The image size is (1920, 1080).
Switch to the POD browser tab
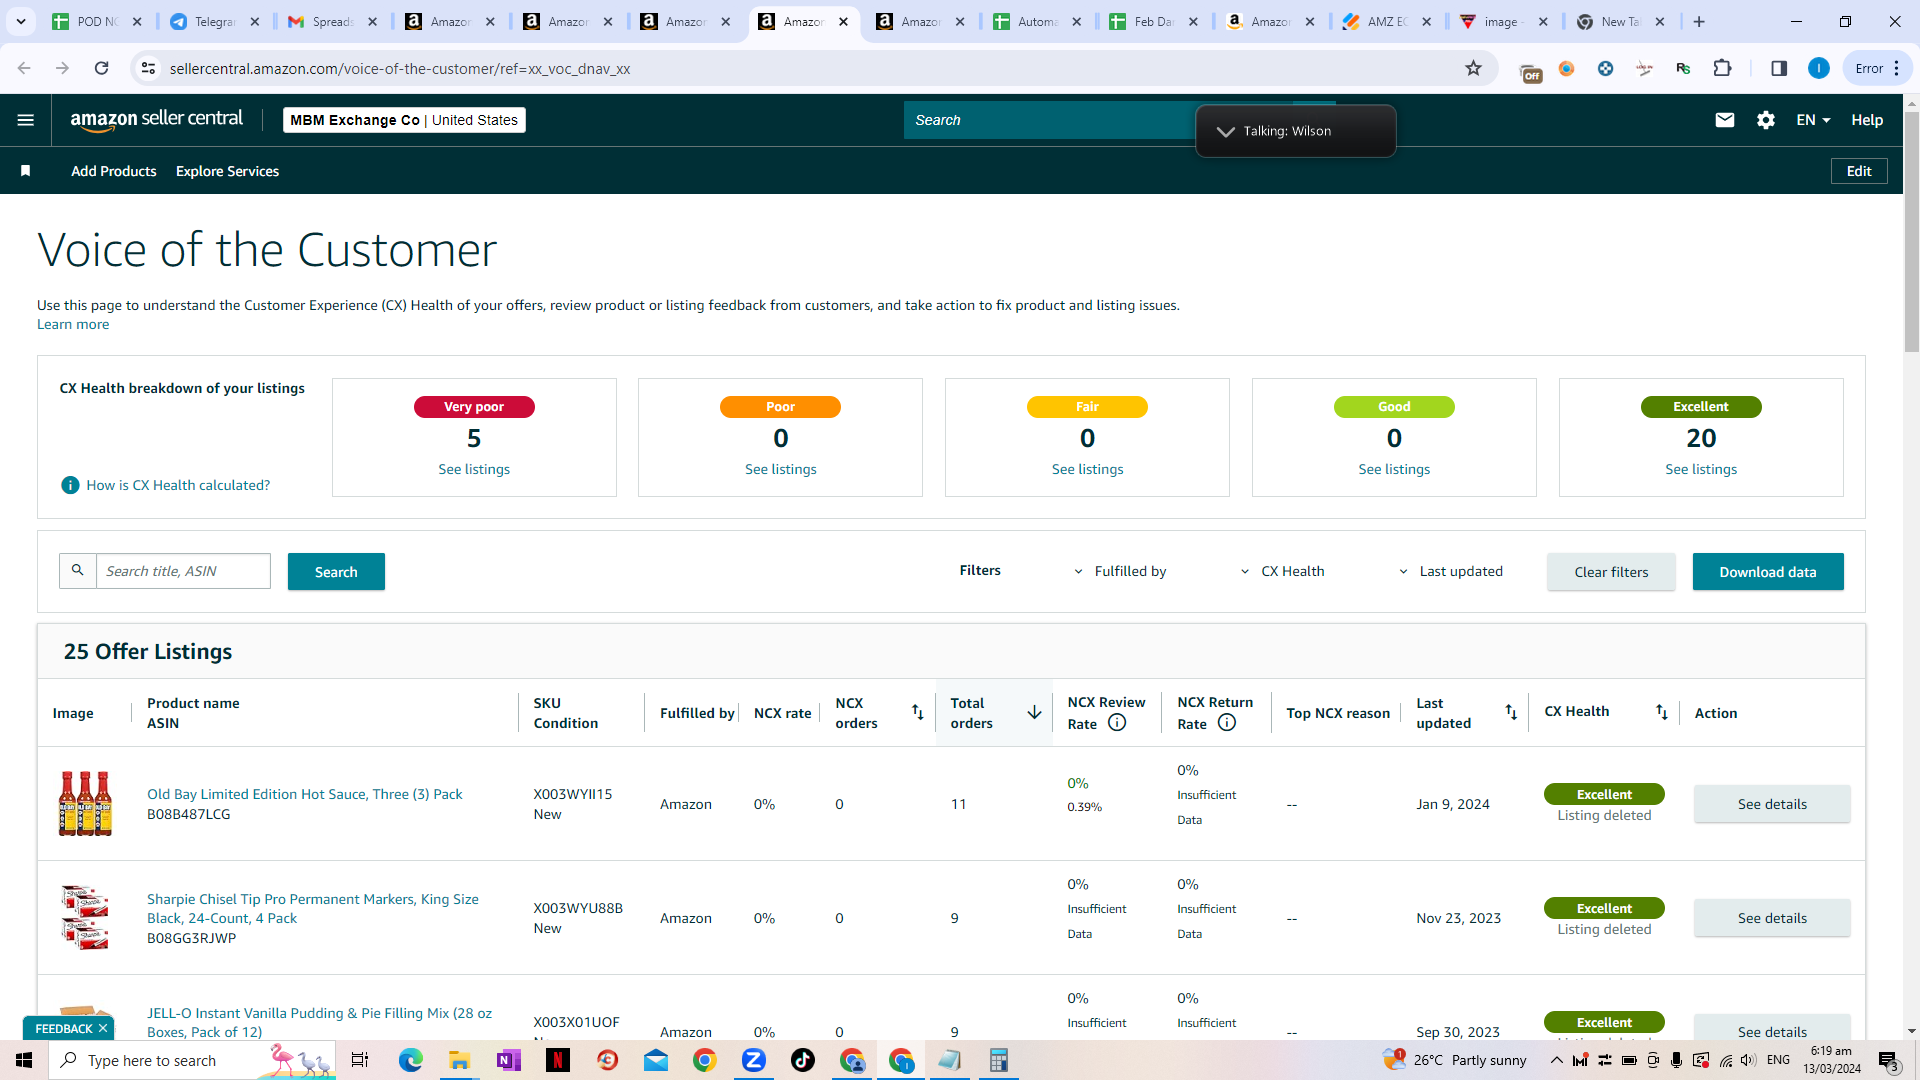tap(97, 21)
